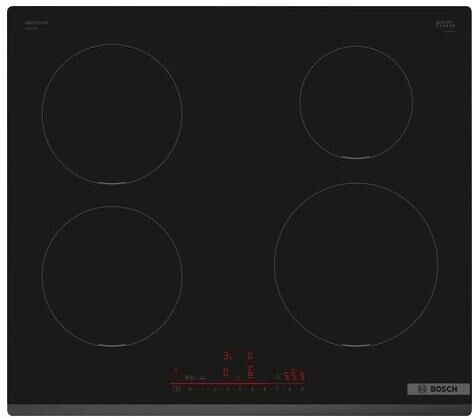Viewport: 472px width, 418px height.
Task: Select the rear-left zone display showing 3
Action: 228,356
